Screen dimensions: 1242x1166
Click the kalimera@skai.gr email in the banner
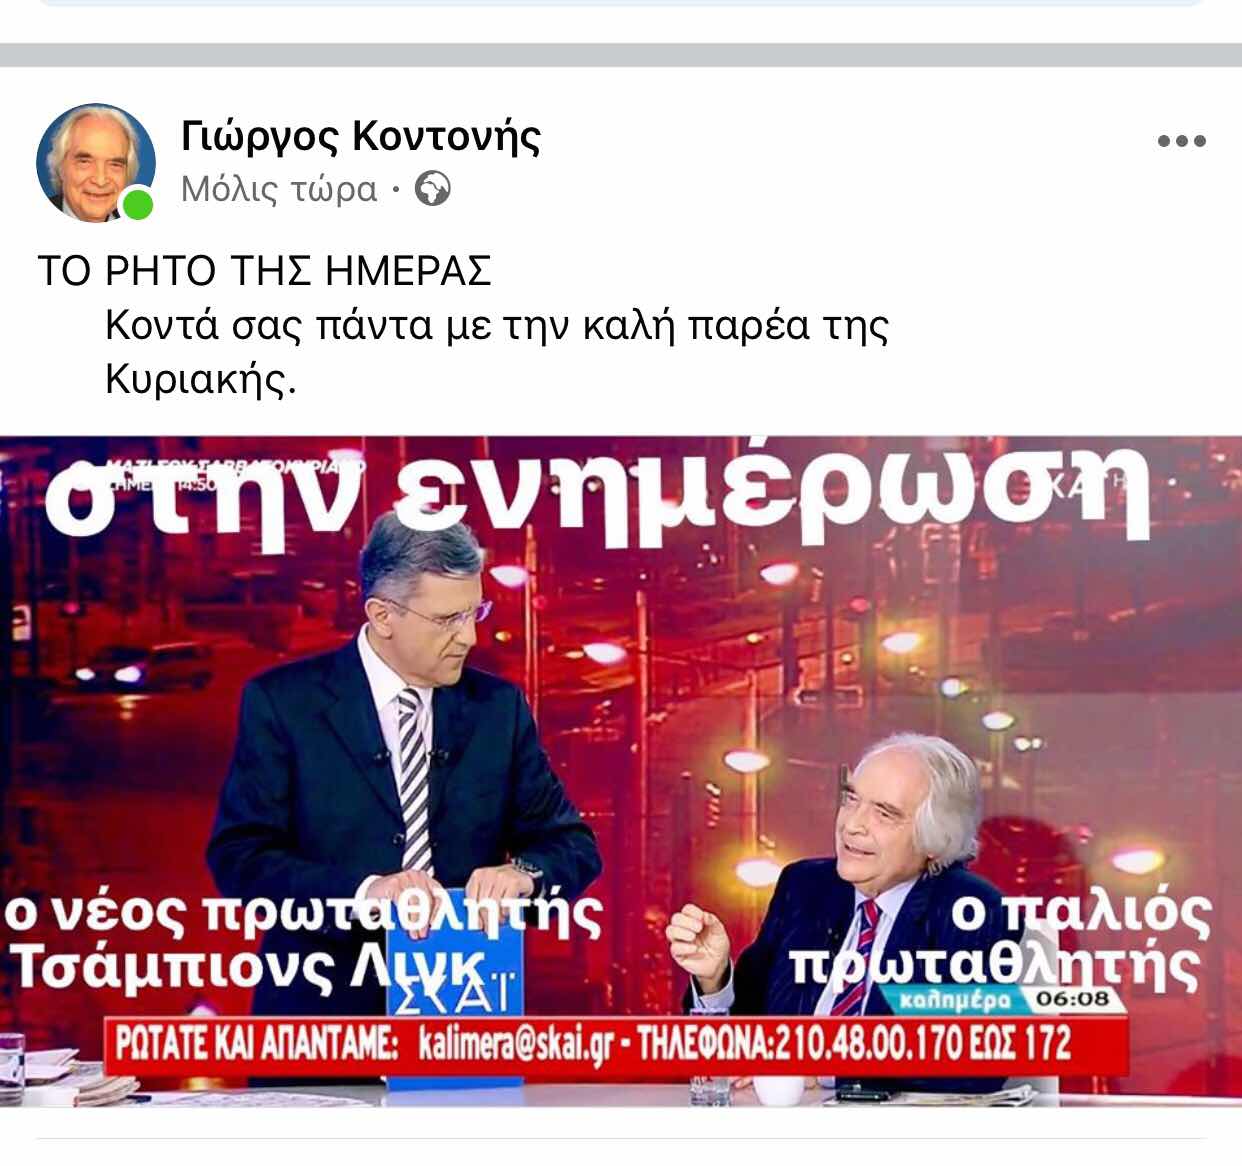[x=516, y=1044]
